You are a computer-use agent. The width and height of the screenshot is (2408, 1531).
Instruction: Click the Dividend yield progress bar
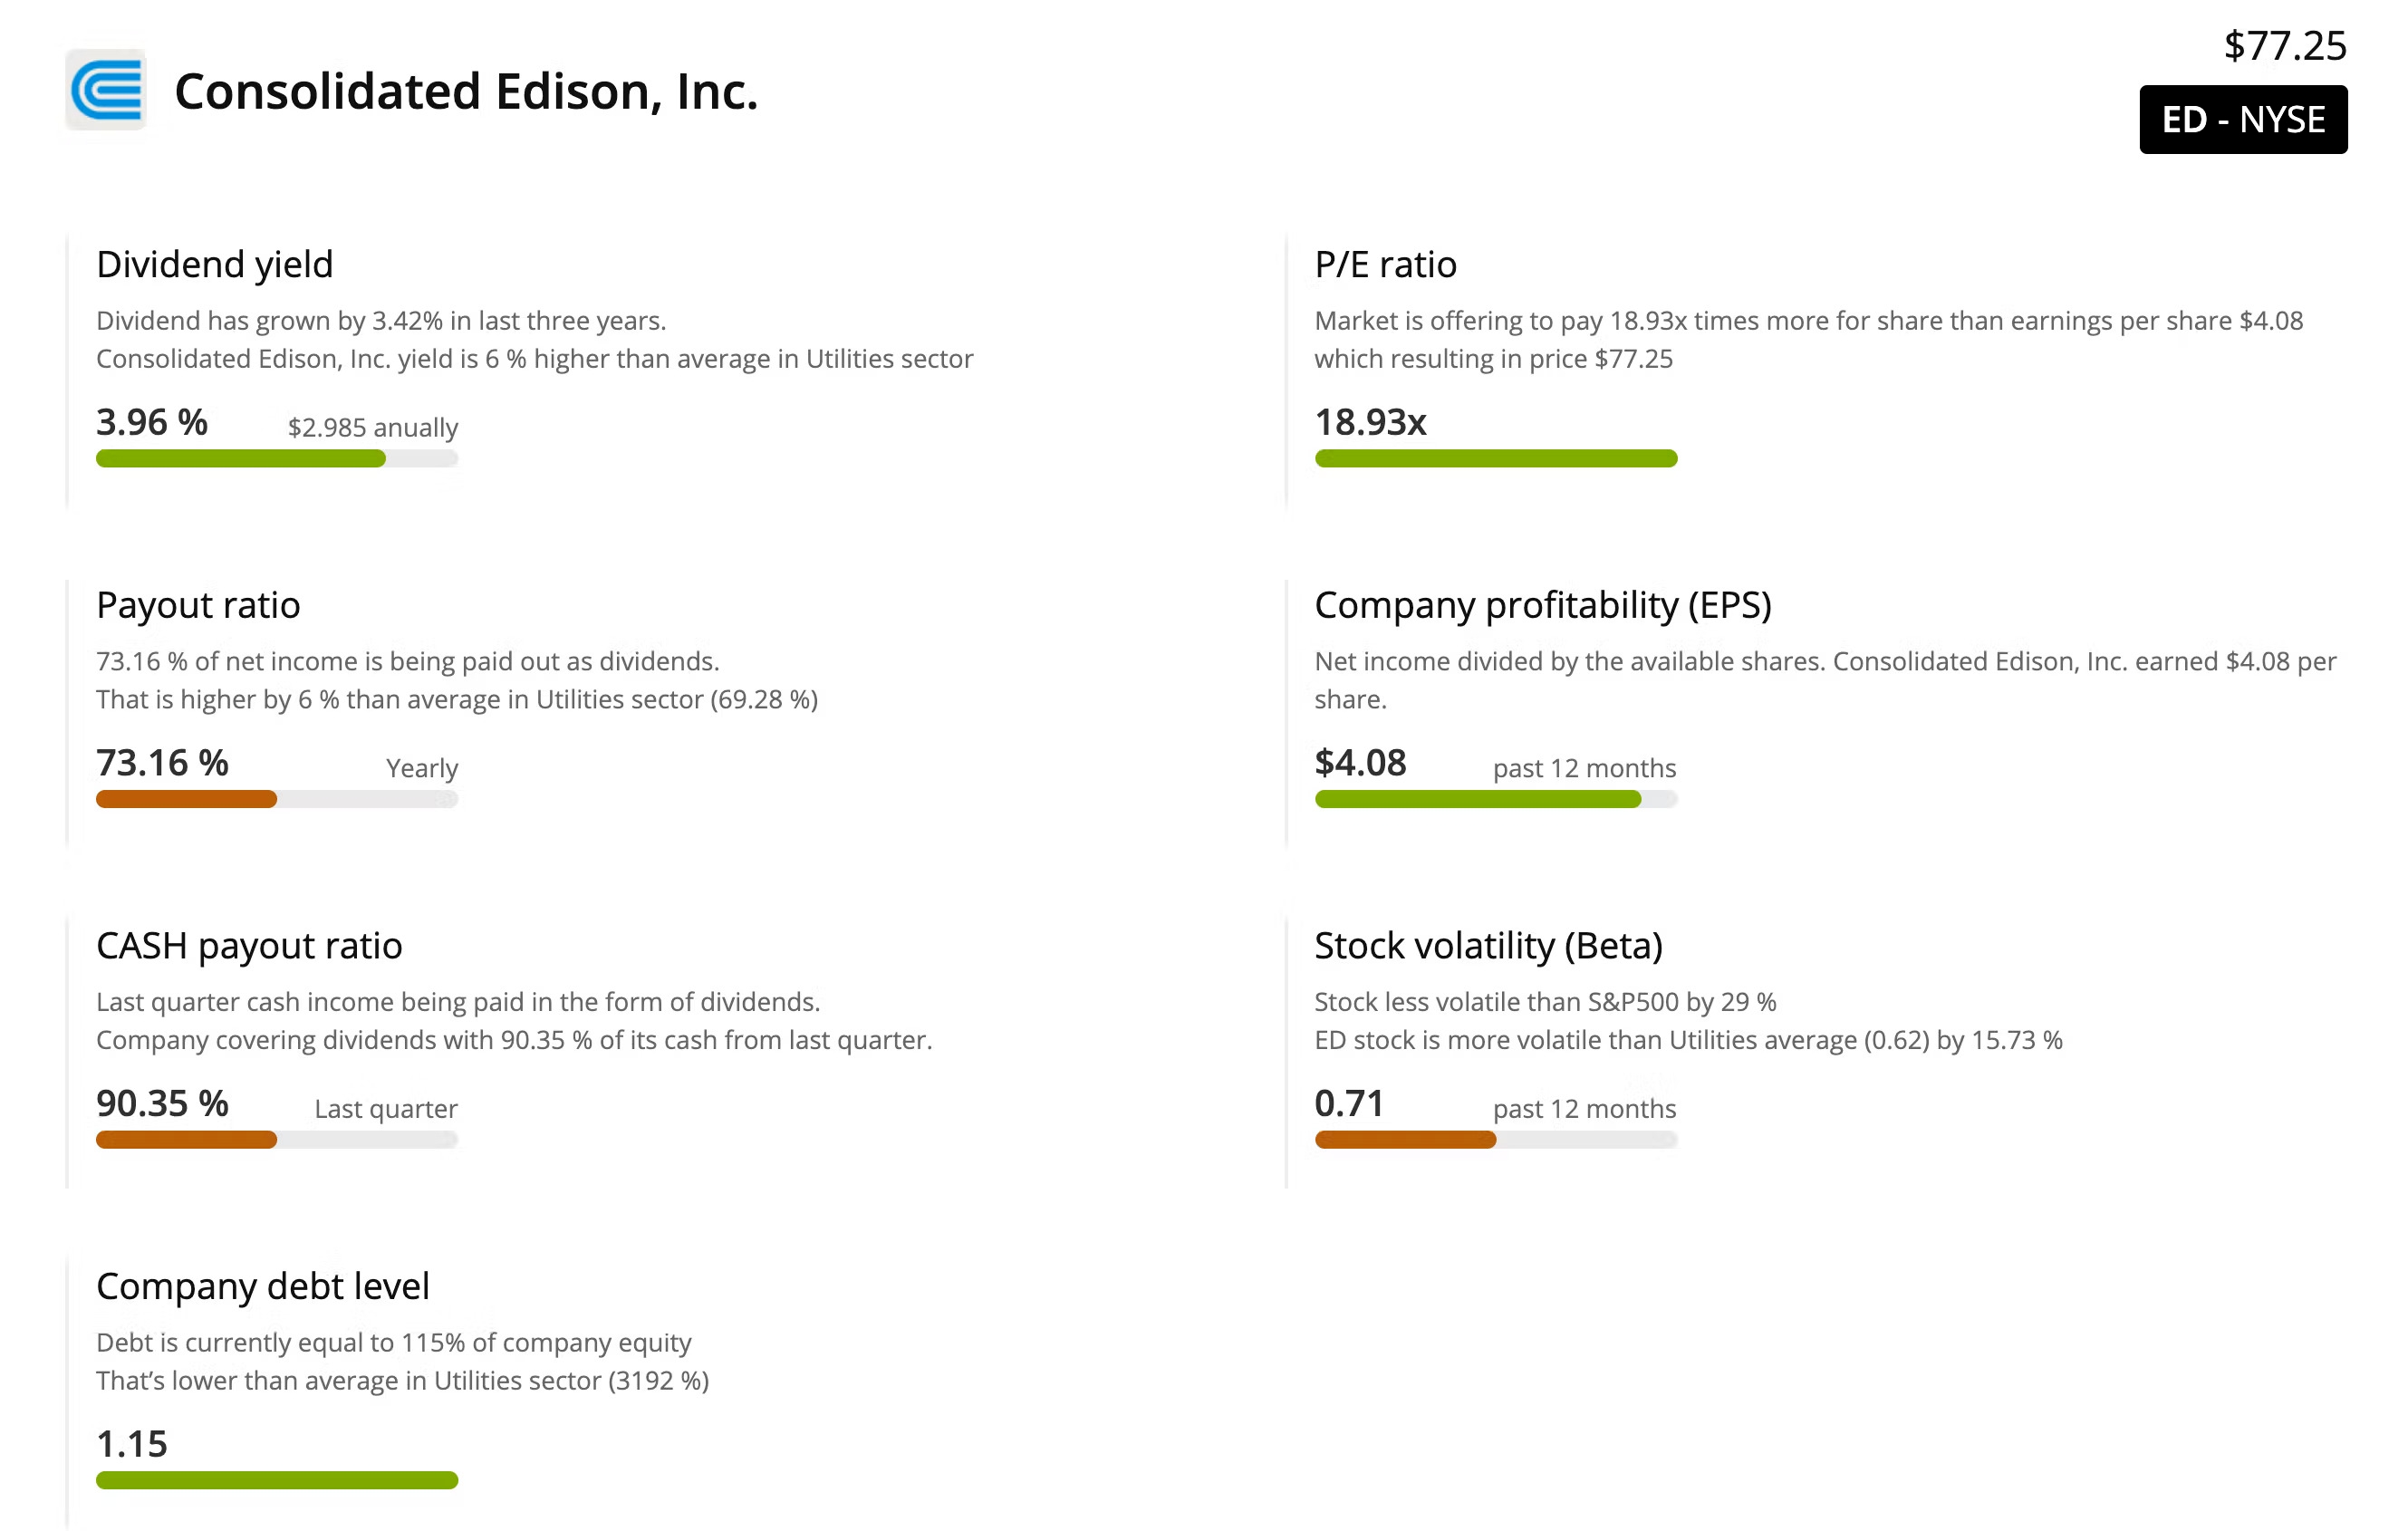tap(277, 459)
